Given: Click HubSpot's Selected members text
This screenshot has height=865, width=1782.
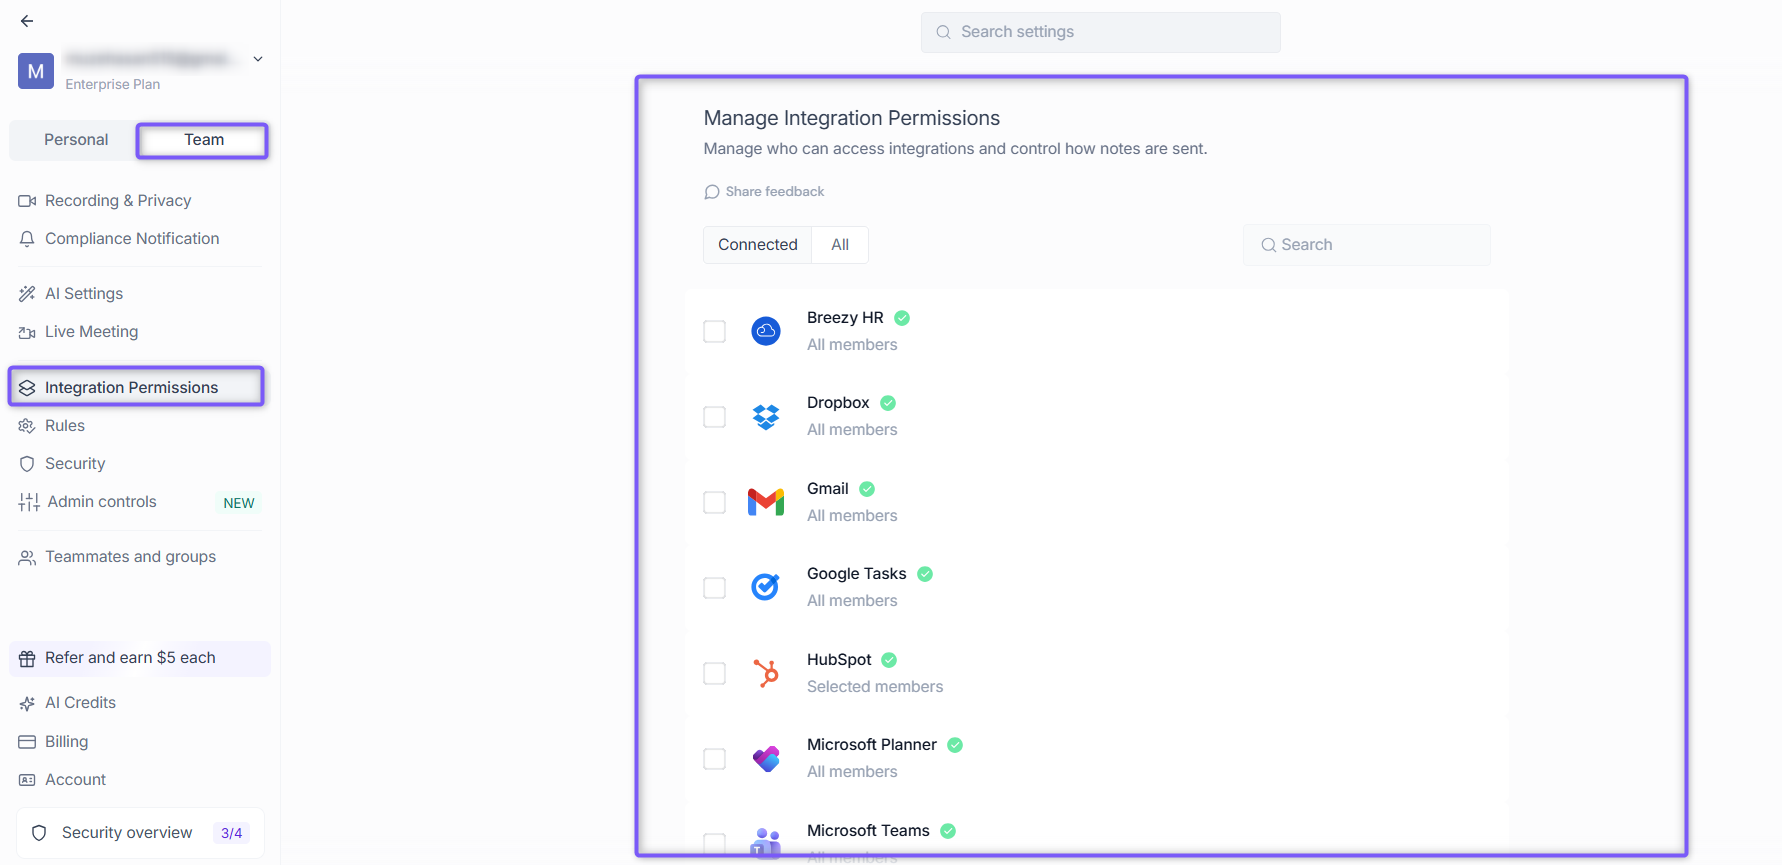Looking at the screenshot, I should 875,687.
